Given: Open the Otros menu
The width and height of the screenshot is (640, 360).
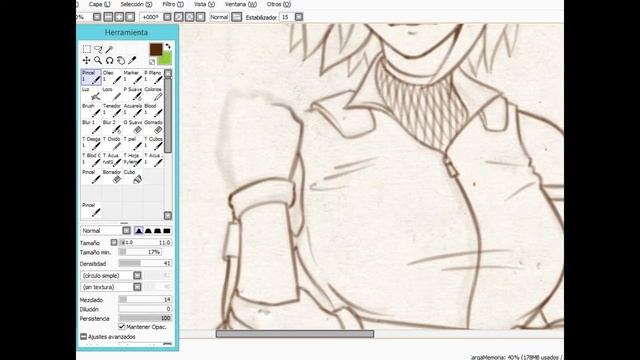Looking at the screenshot, I should pos(279,4).
